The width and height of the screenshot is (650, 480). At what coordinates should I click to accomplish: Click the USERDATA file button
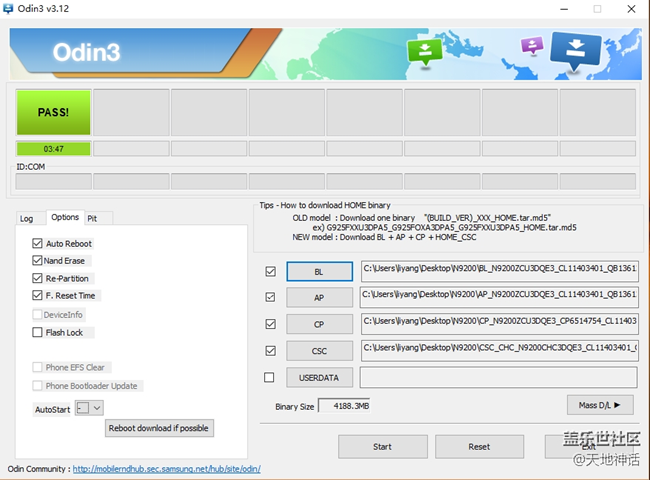click(x=319, y=378)
